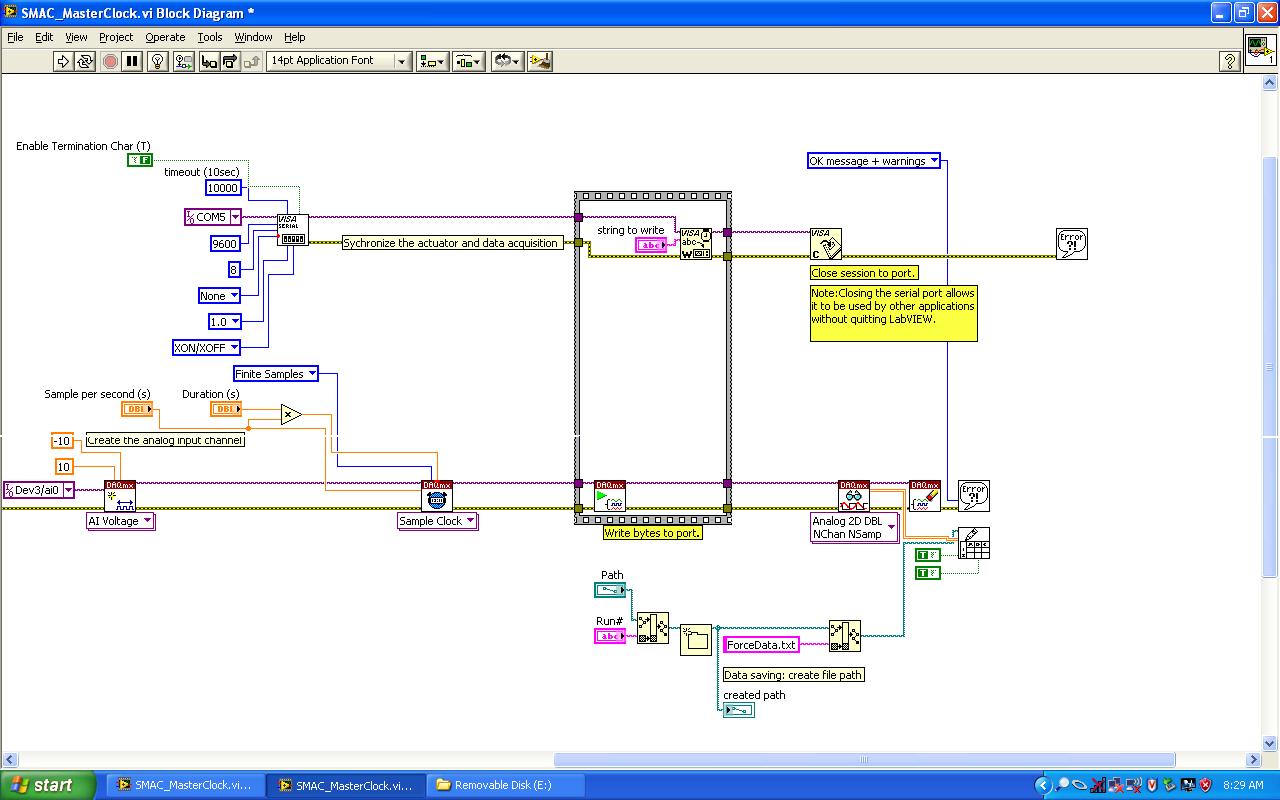Click the Clean Up Diagram broom icon
This screenshot has height=800, width=1280.
(x=540, y=61)
